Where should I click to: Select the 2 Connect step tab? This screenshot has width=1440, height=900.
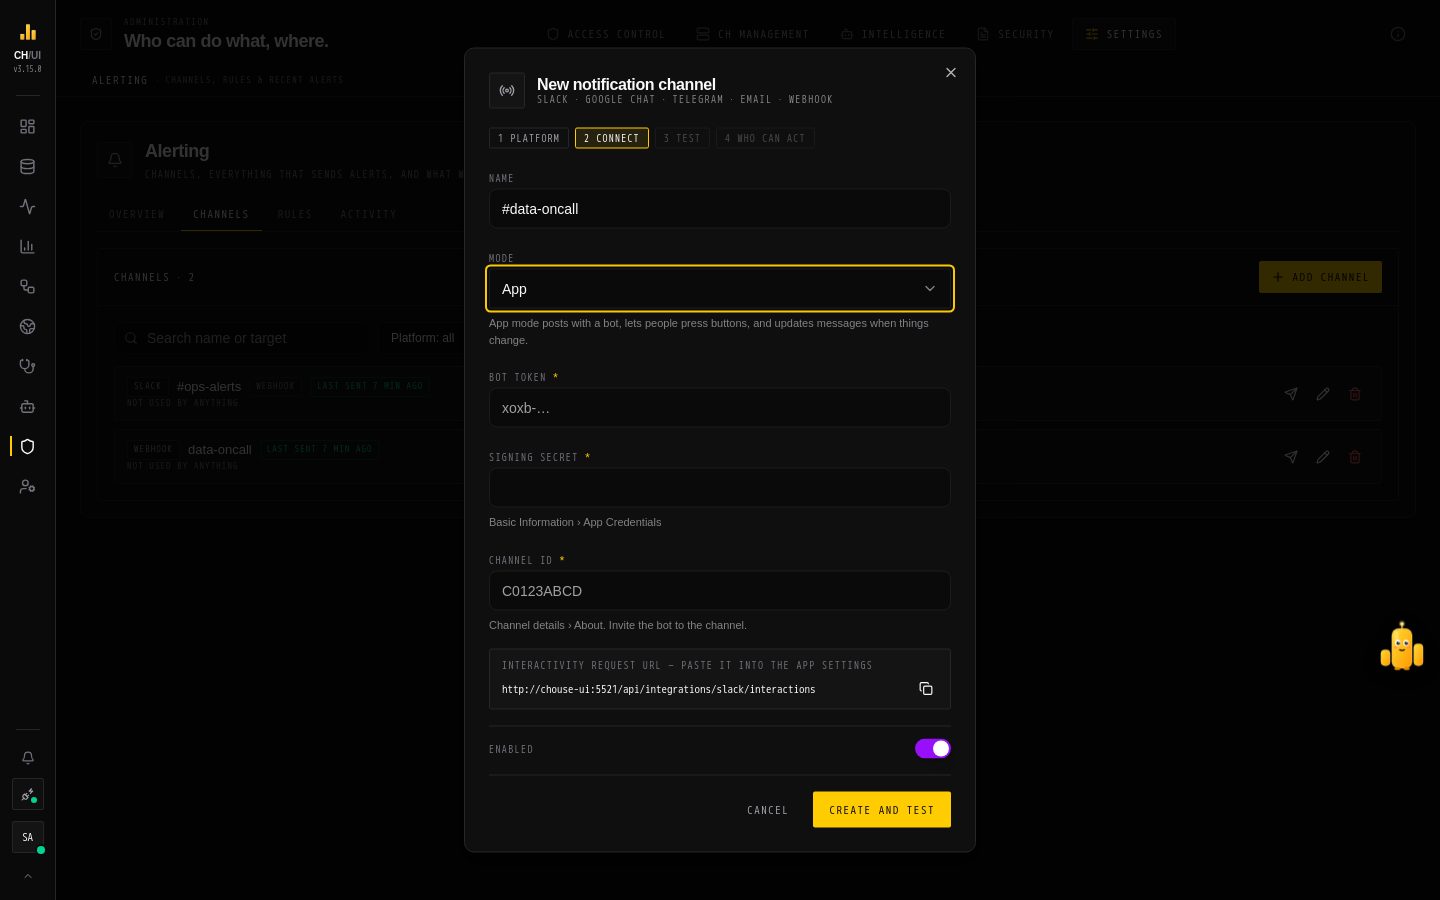(612, 138)
